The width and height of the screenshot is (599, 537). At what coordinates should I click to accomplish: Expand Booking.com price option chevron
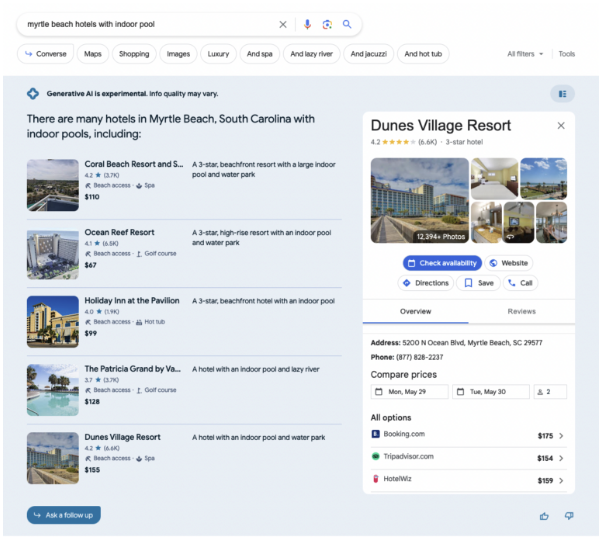click(x=561, y=436)
